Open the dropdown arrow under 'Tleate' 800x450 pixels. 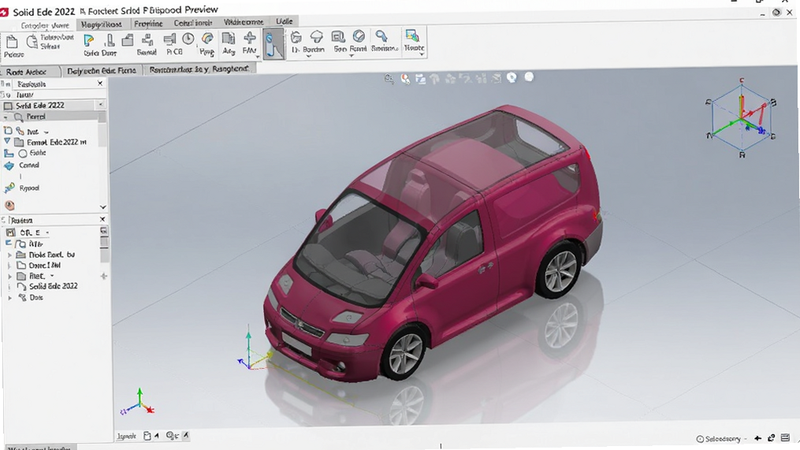[x=421, y=54]
